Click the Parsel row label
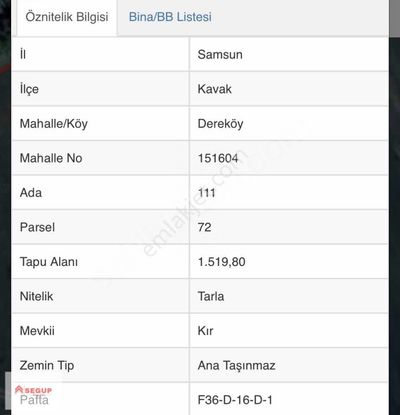Screen dimensions: 400x415 point(37,227)
